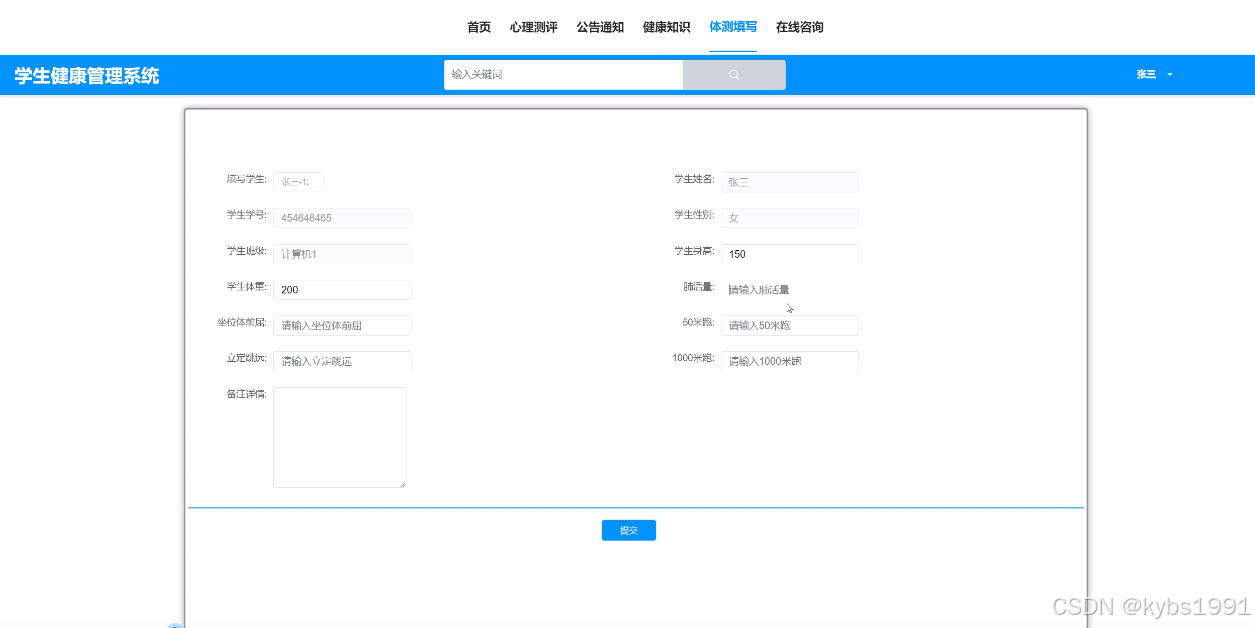Go to the 公告通知 tab
The width and height of the screenshot is (1255, 628).
(600, 27)
